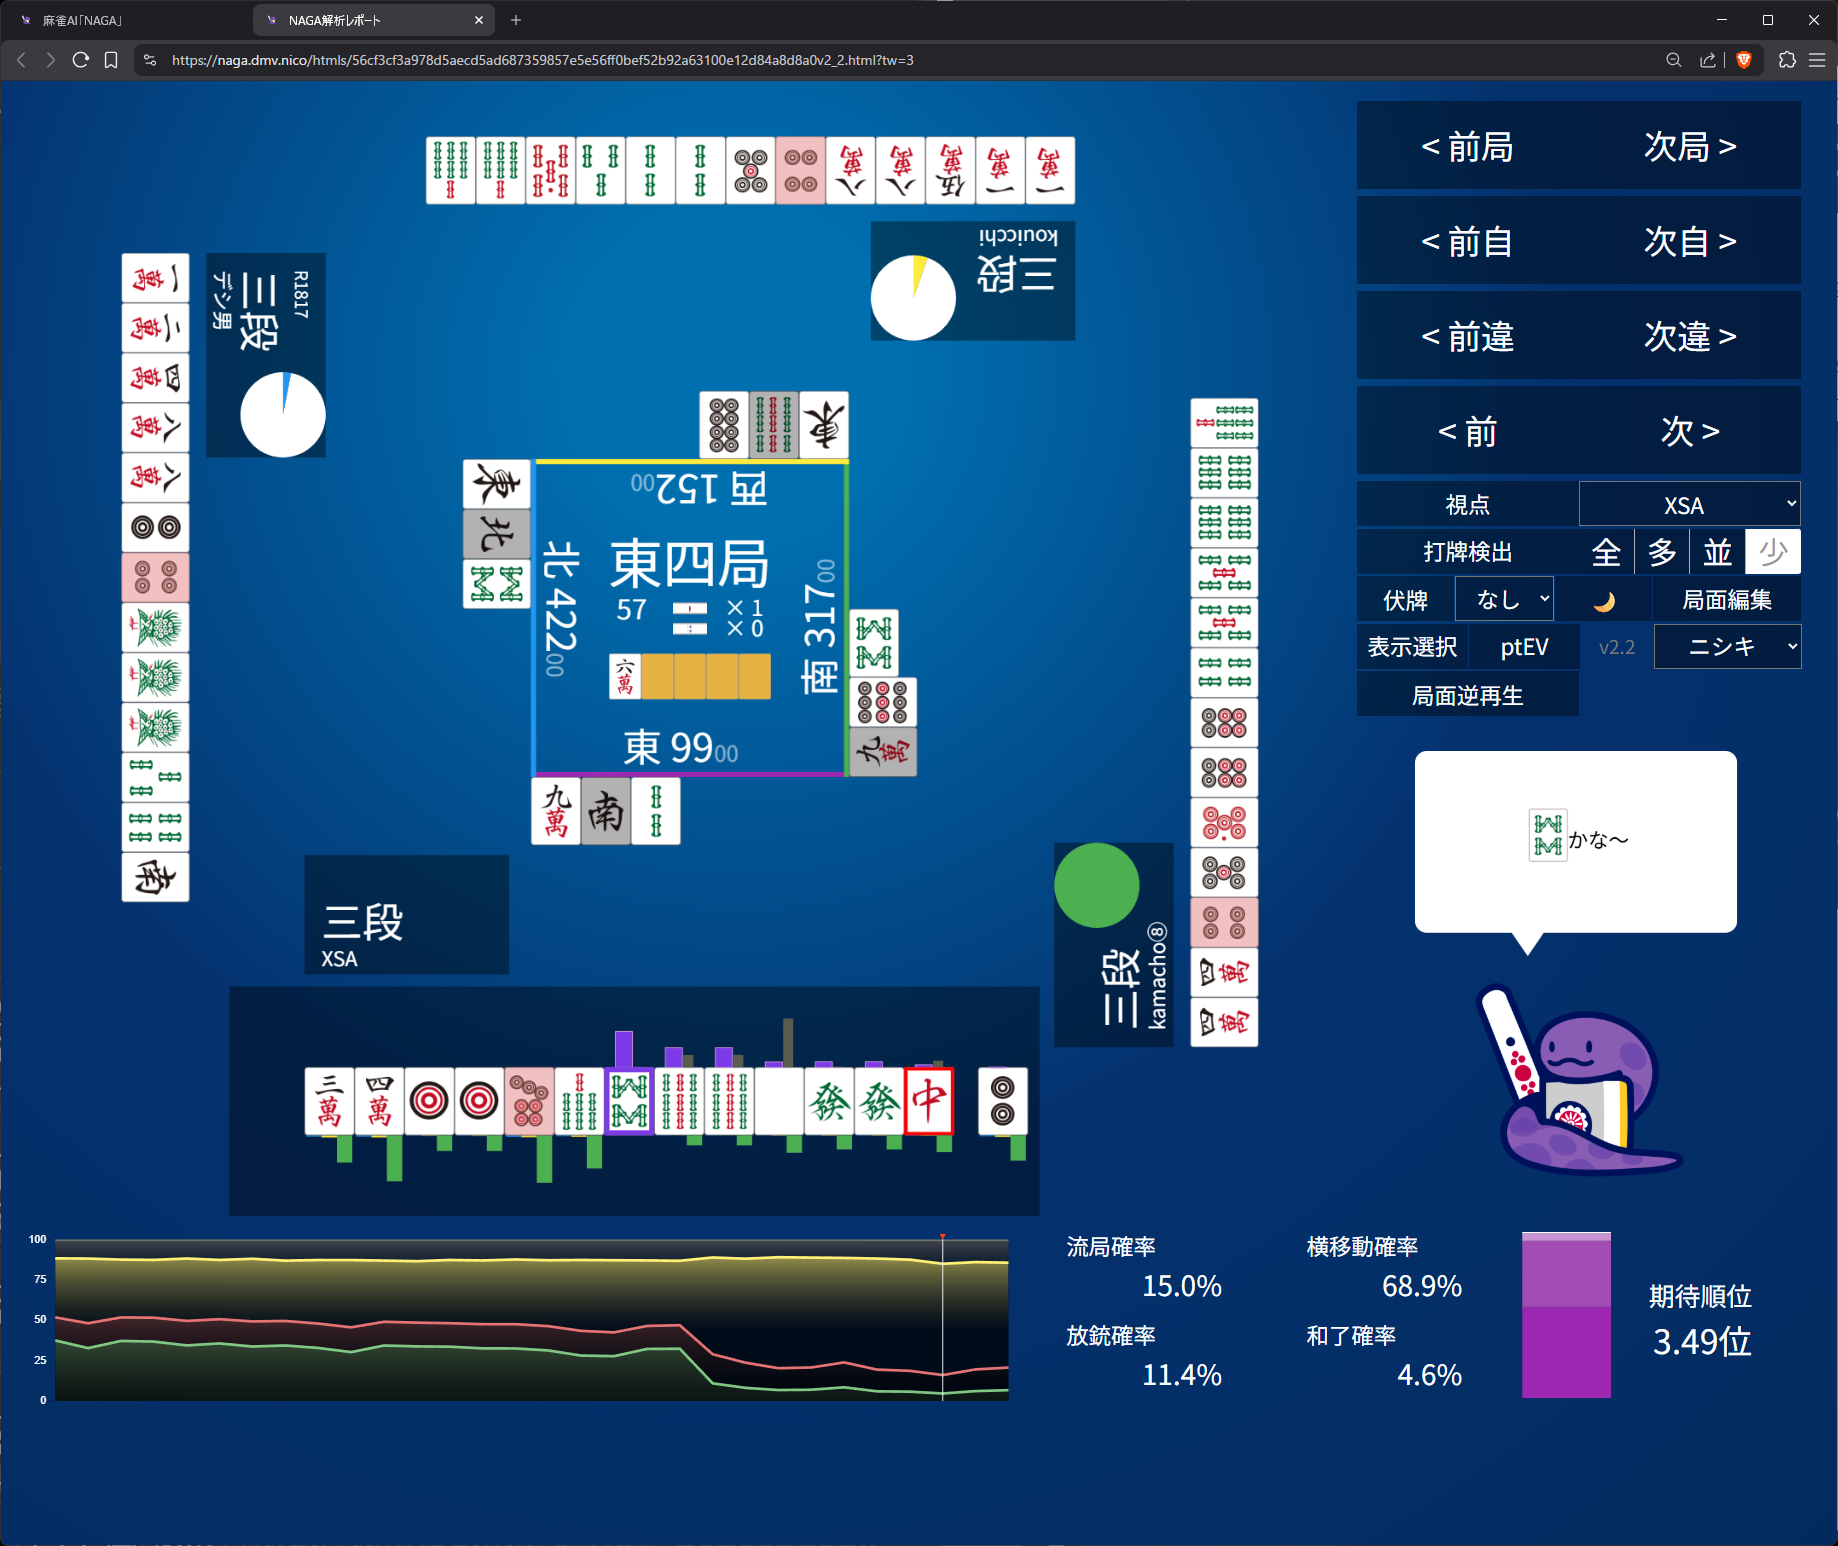Image resolution: width=1838 pixels, height=1546 pixels.
Task: Click the Brave shield icon
Action: [1744, 60]
